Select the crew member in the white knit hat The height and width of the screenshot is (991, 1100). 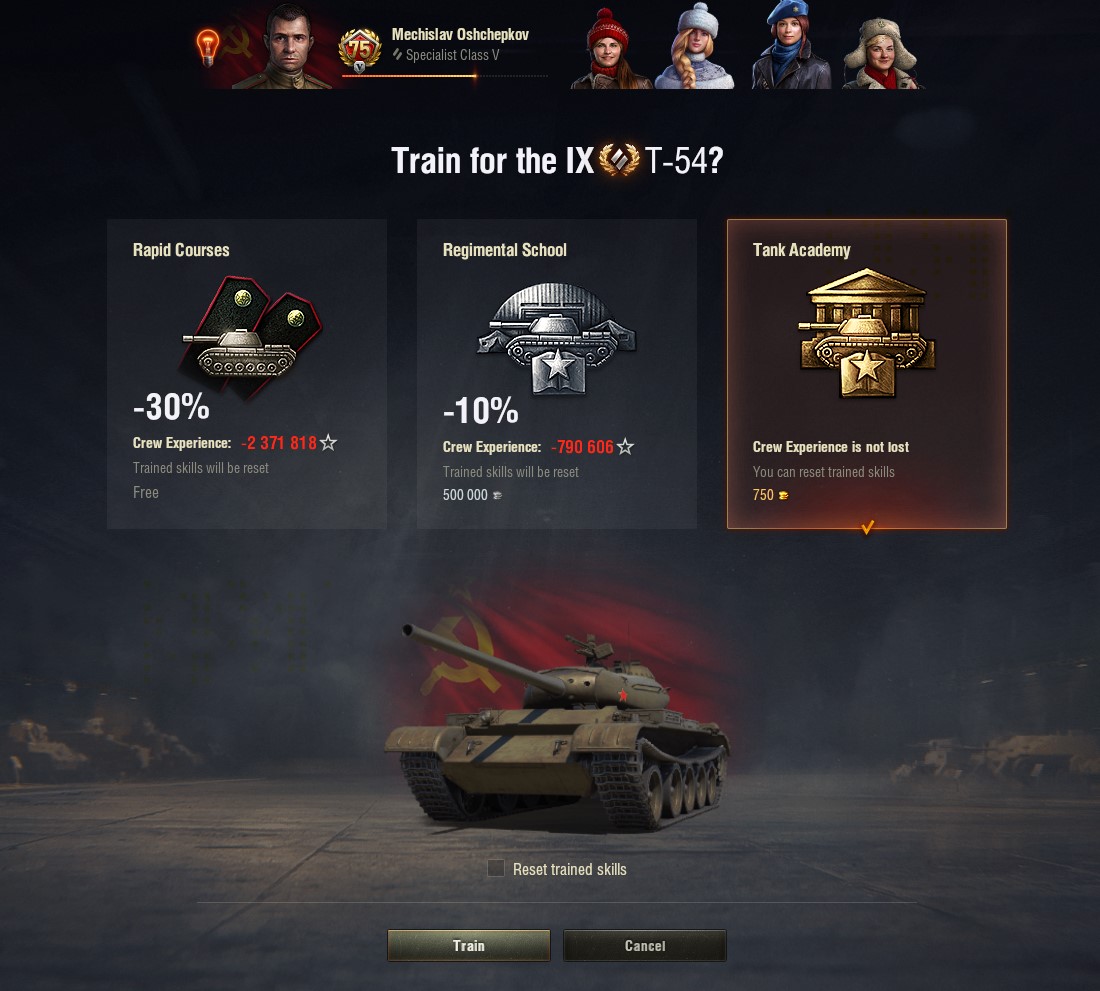pos(695,46)
